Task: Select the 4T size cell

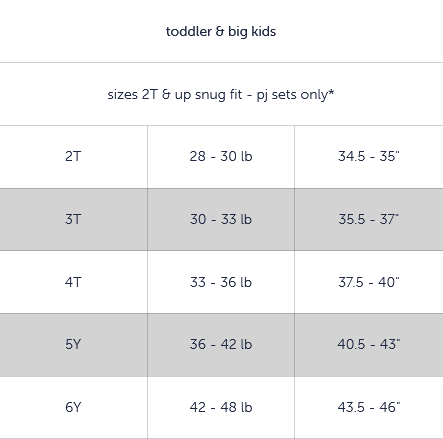Action: pos(73,282)
